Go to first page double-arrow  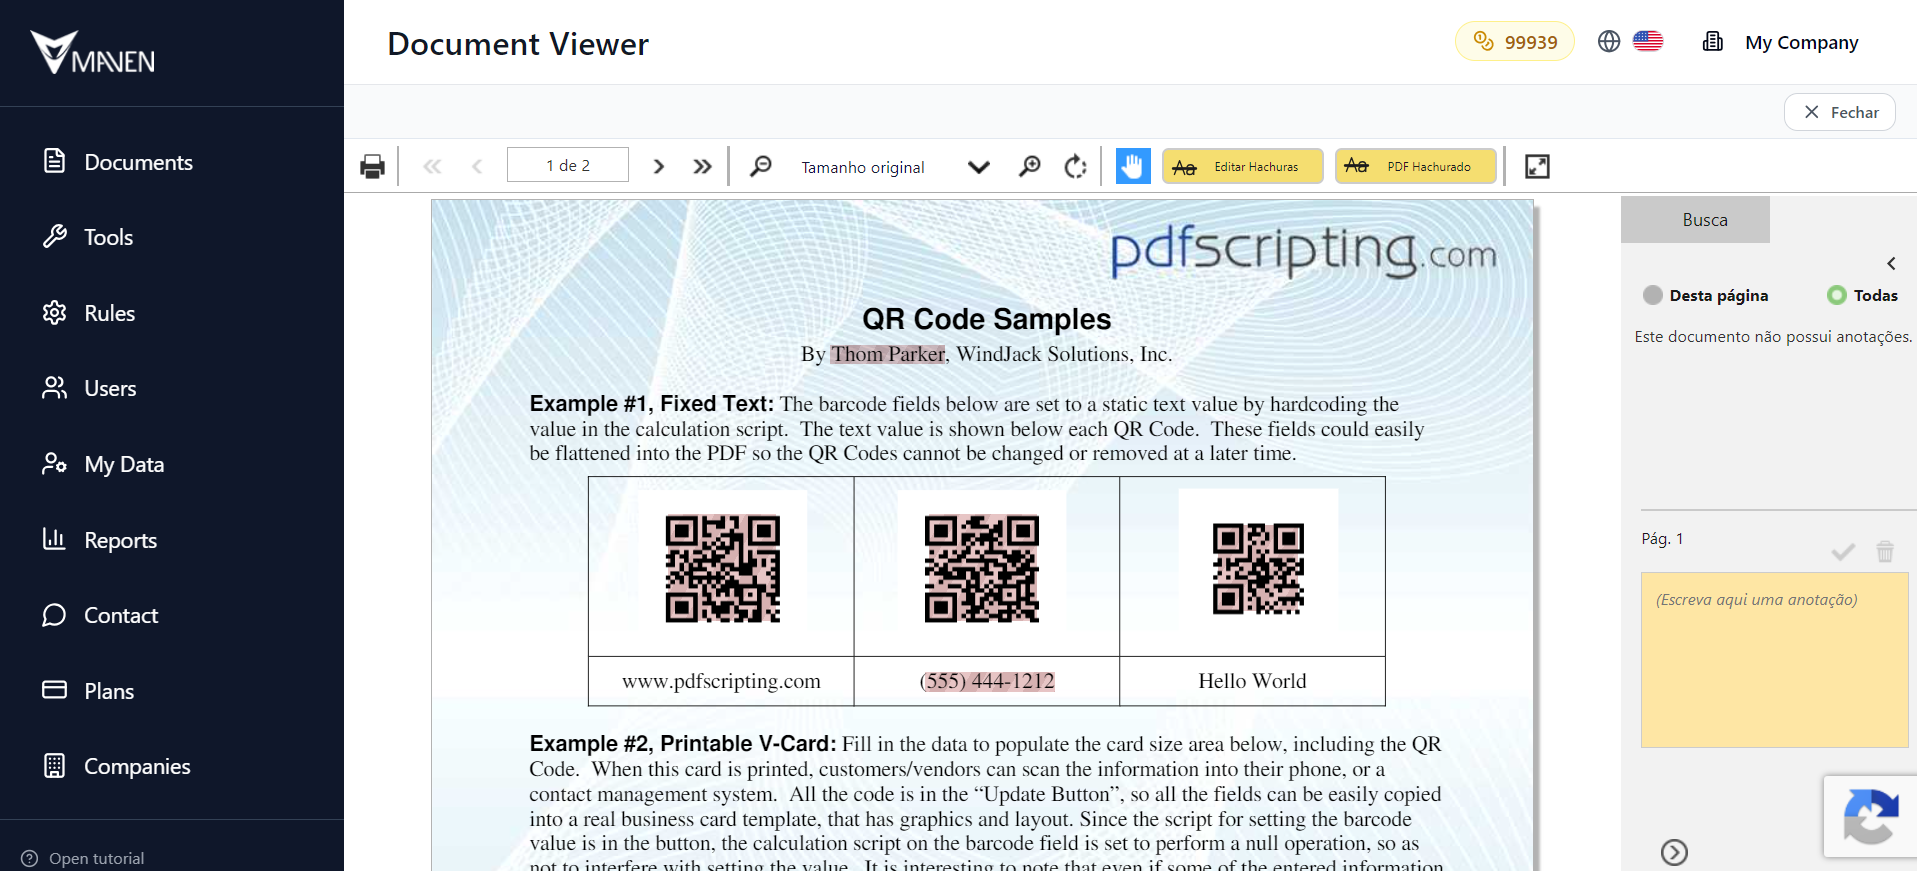pyautogui.click(x=432, y=166)
